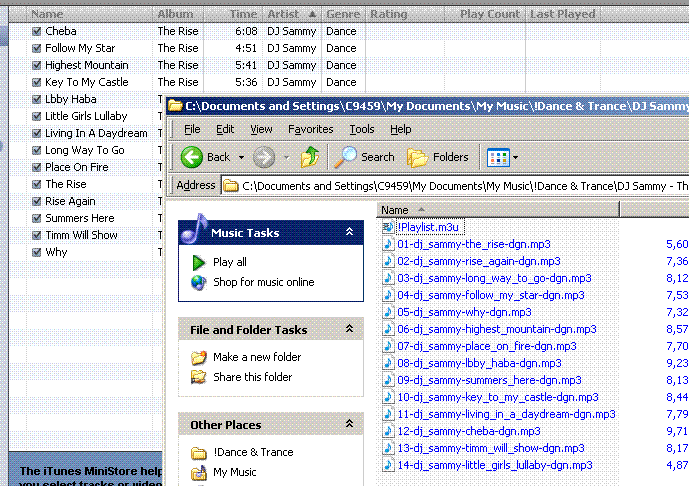The width and height of the screenshot is (689, 486).
Task: Open the View menu in Explorer
Action: click(x=261, y=129)
